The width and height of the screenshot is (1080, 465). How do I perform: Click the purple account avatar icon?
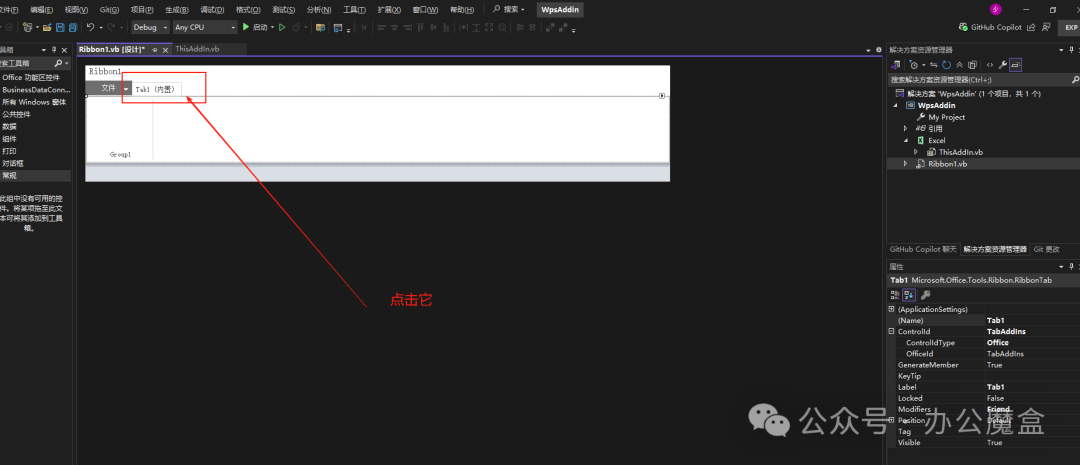coord(995,10)
